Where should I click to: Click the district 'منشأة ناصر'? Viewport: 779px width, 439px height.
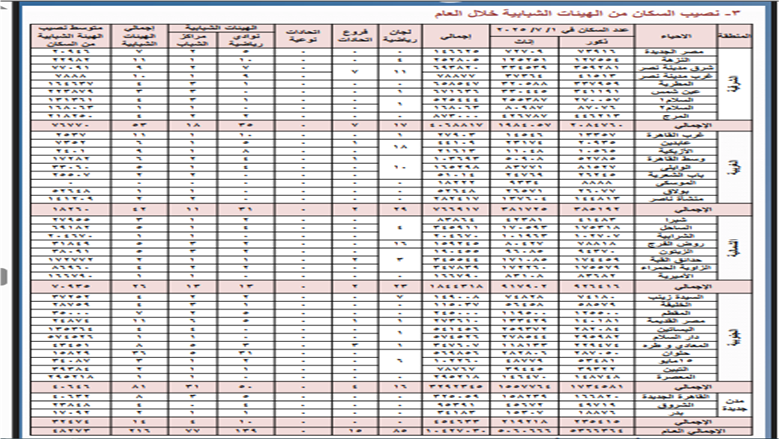point(675,199)
